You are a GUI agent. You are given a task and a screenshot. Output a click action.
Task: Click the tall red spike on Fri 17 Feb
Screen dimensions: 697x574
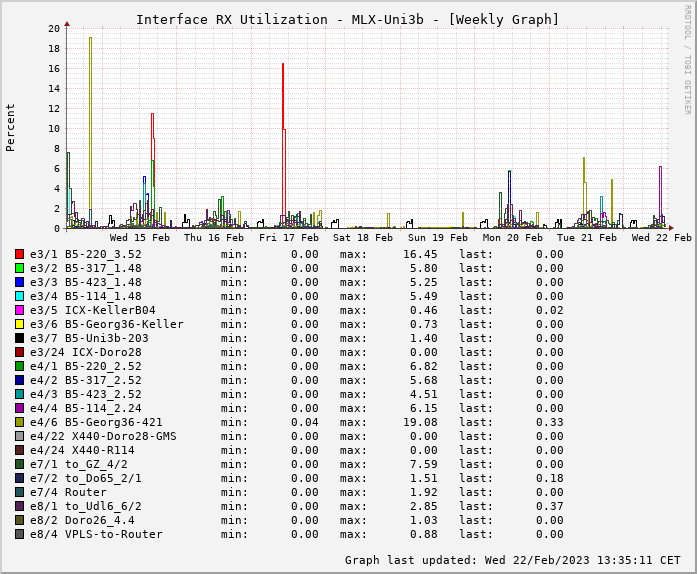283,100
